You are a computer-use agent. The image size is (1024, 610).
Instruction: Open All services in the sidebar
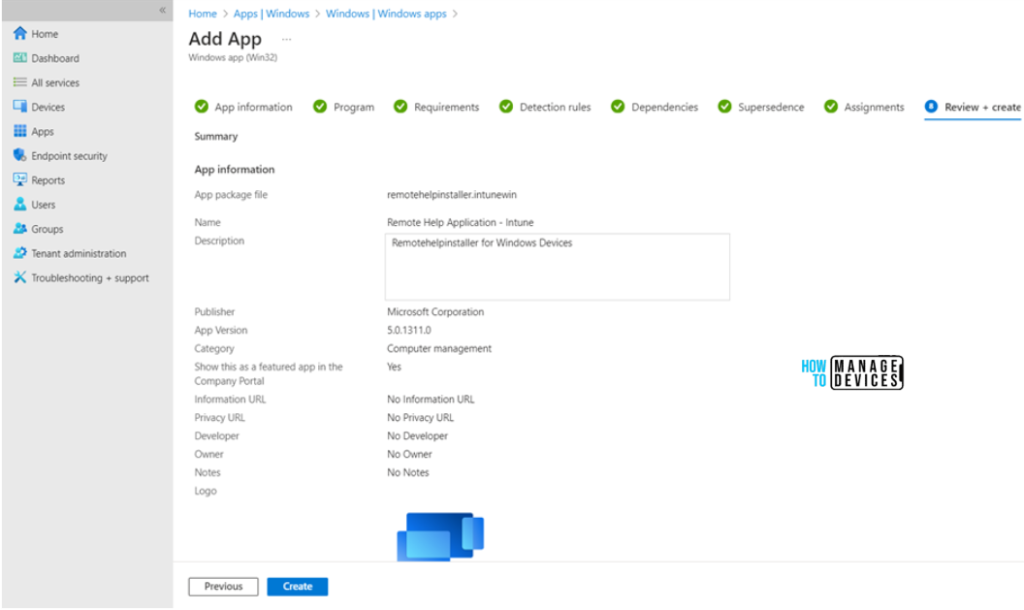(56, 83)
